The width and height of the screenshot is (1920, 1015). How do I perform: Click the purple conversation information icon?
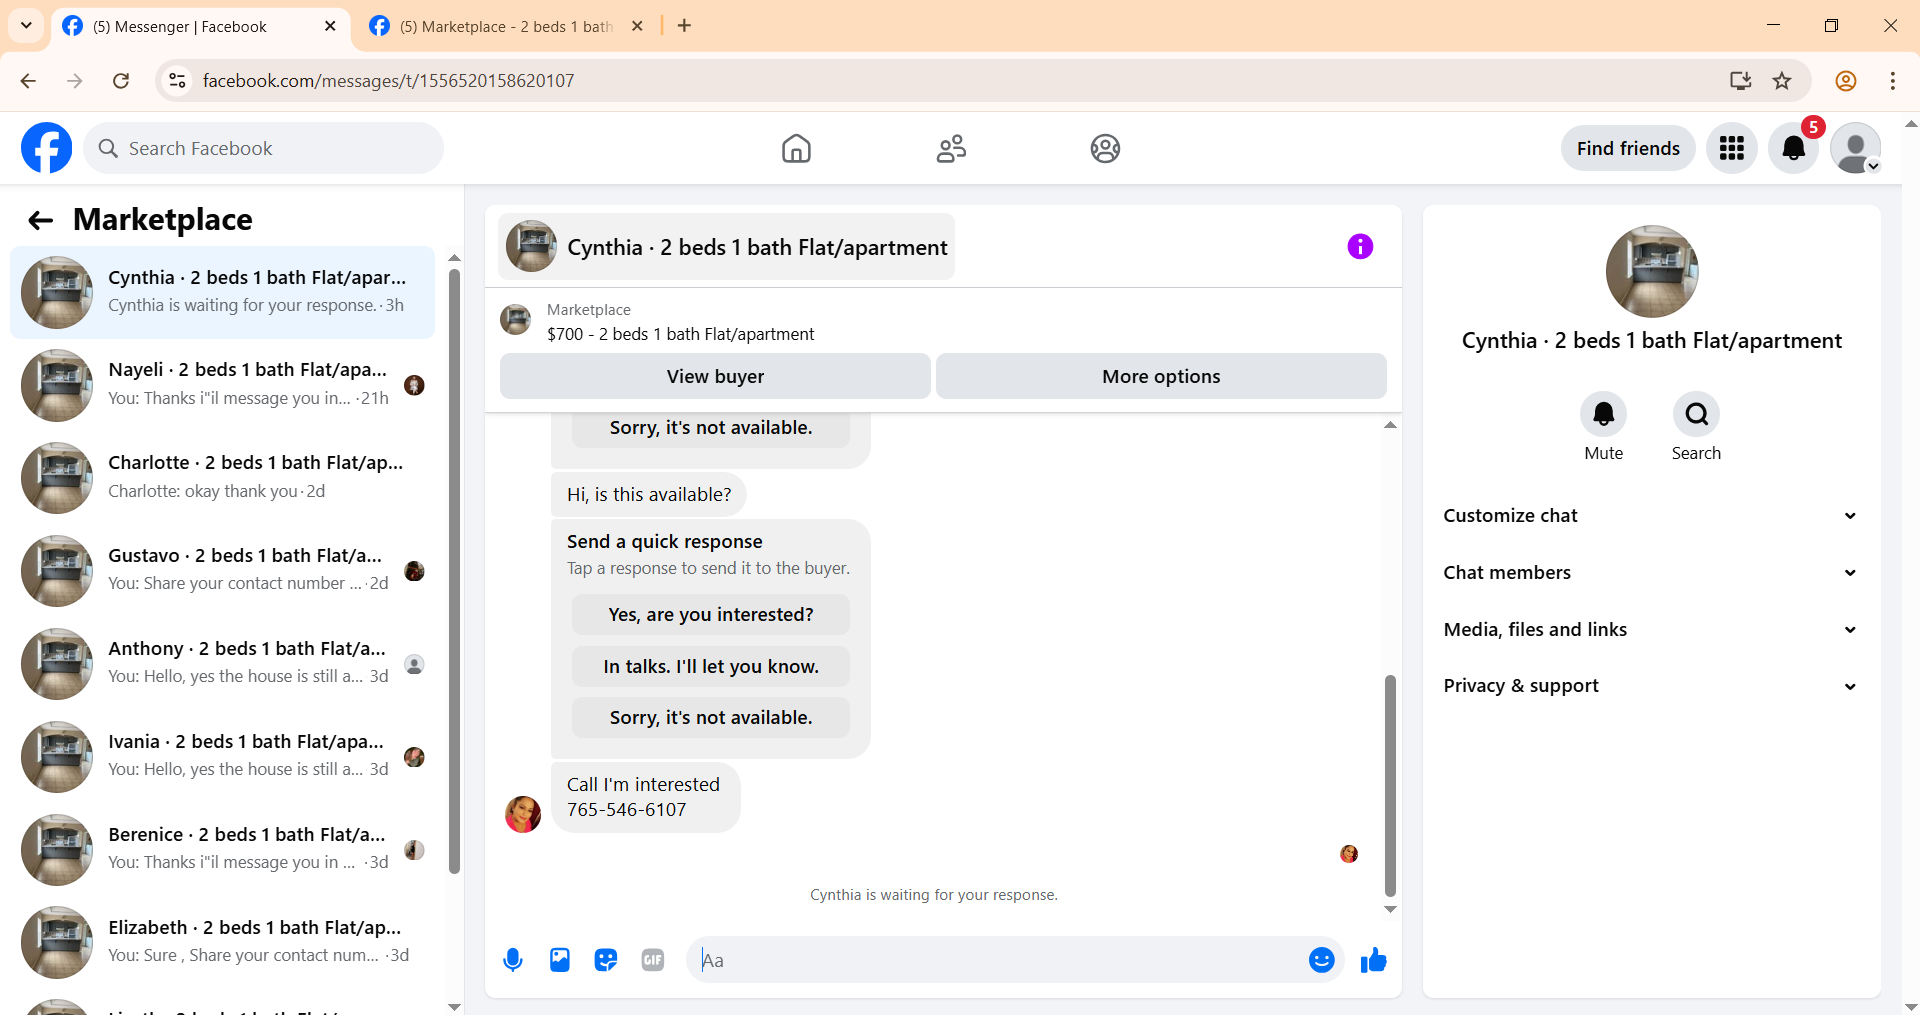click(1360, 246)
